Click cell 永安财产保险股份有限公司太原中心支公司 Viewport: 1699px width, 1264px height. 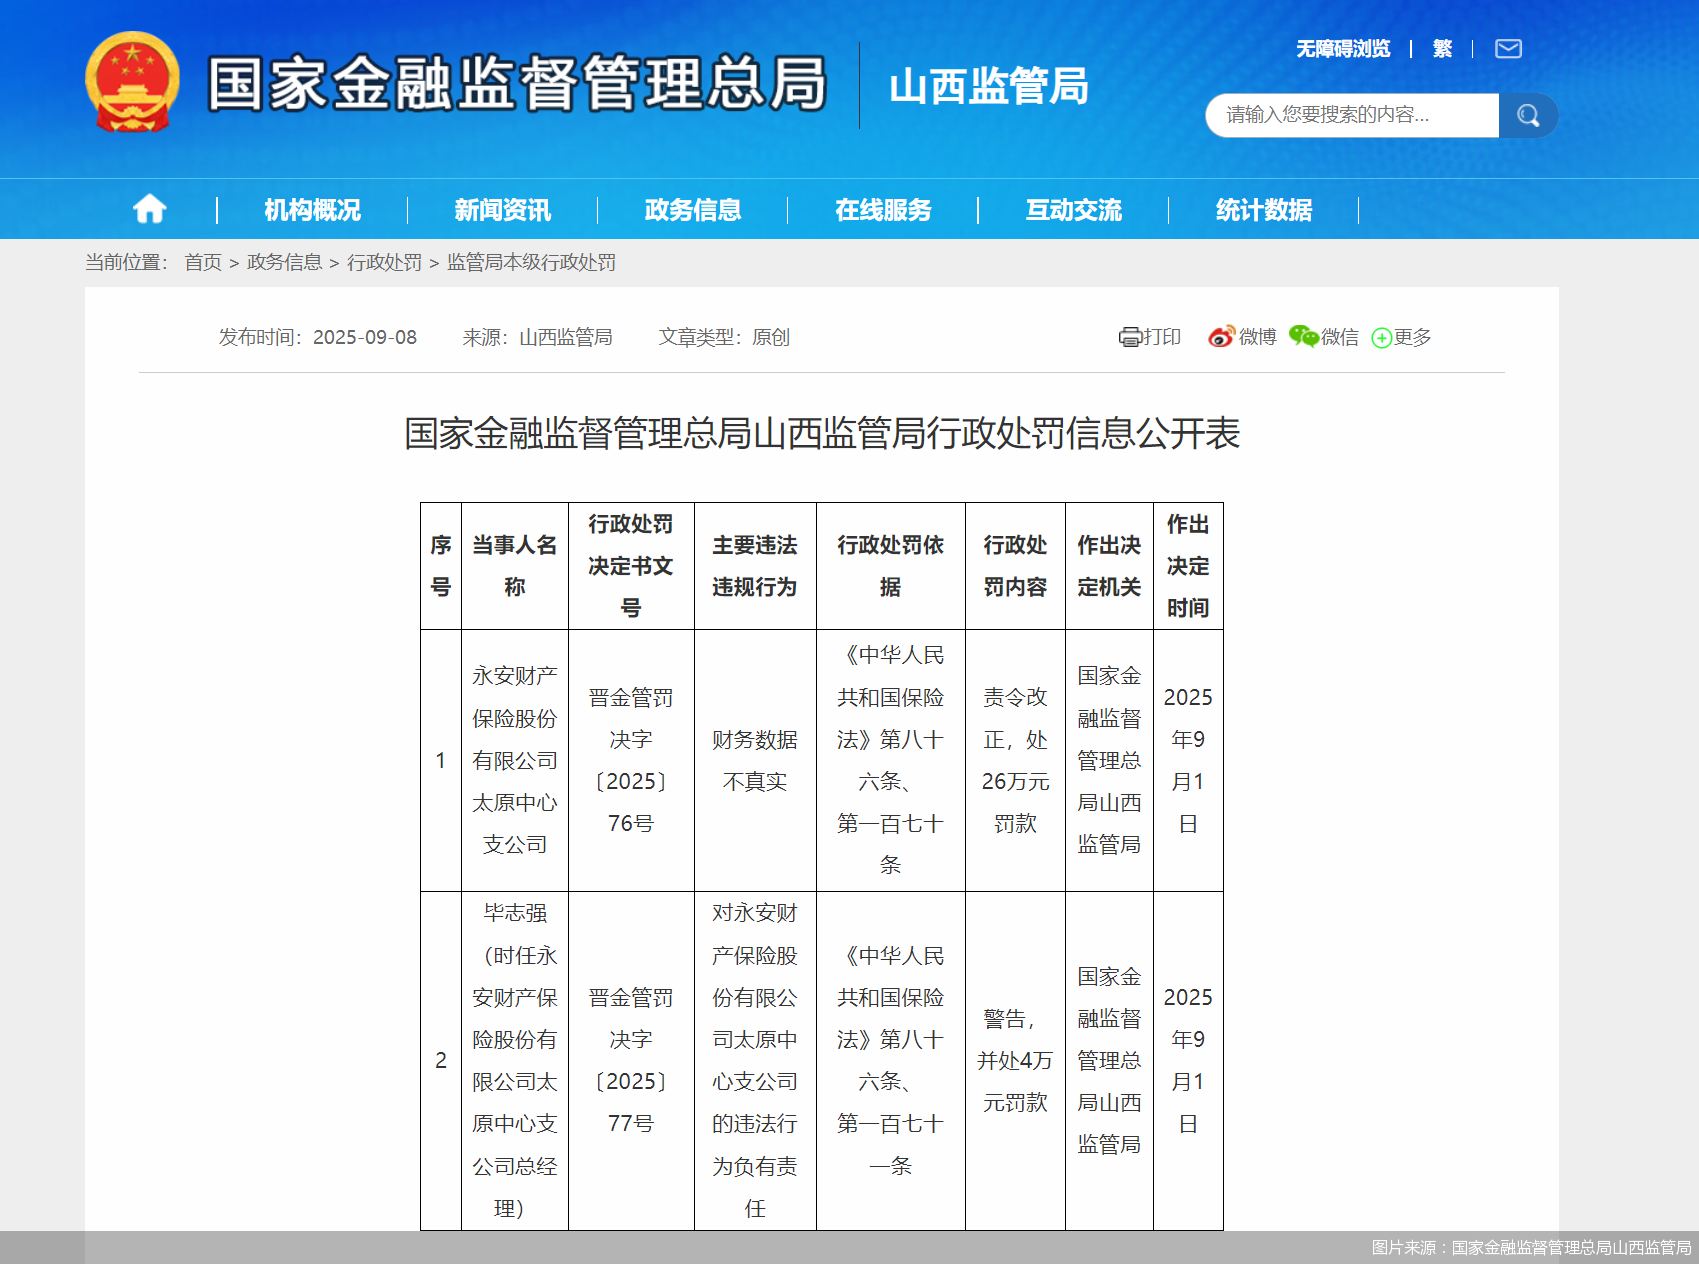click(515, 760)
